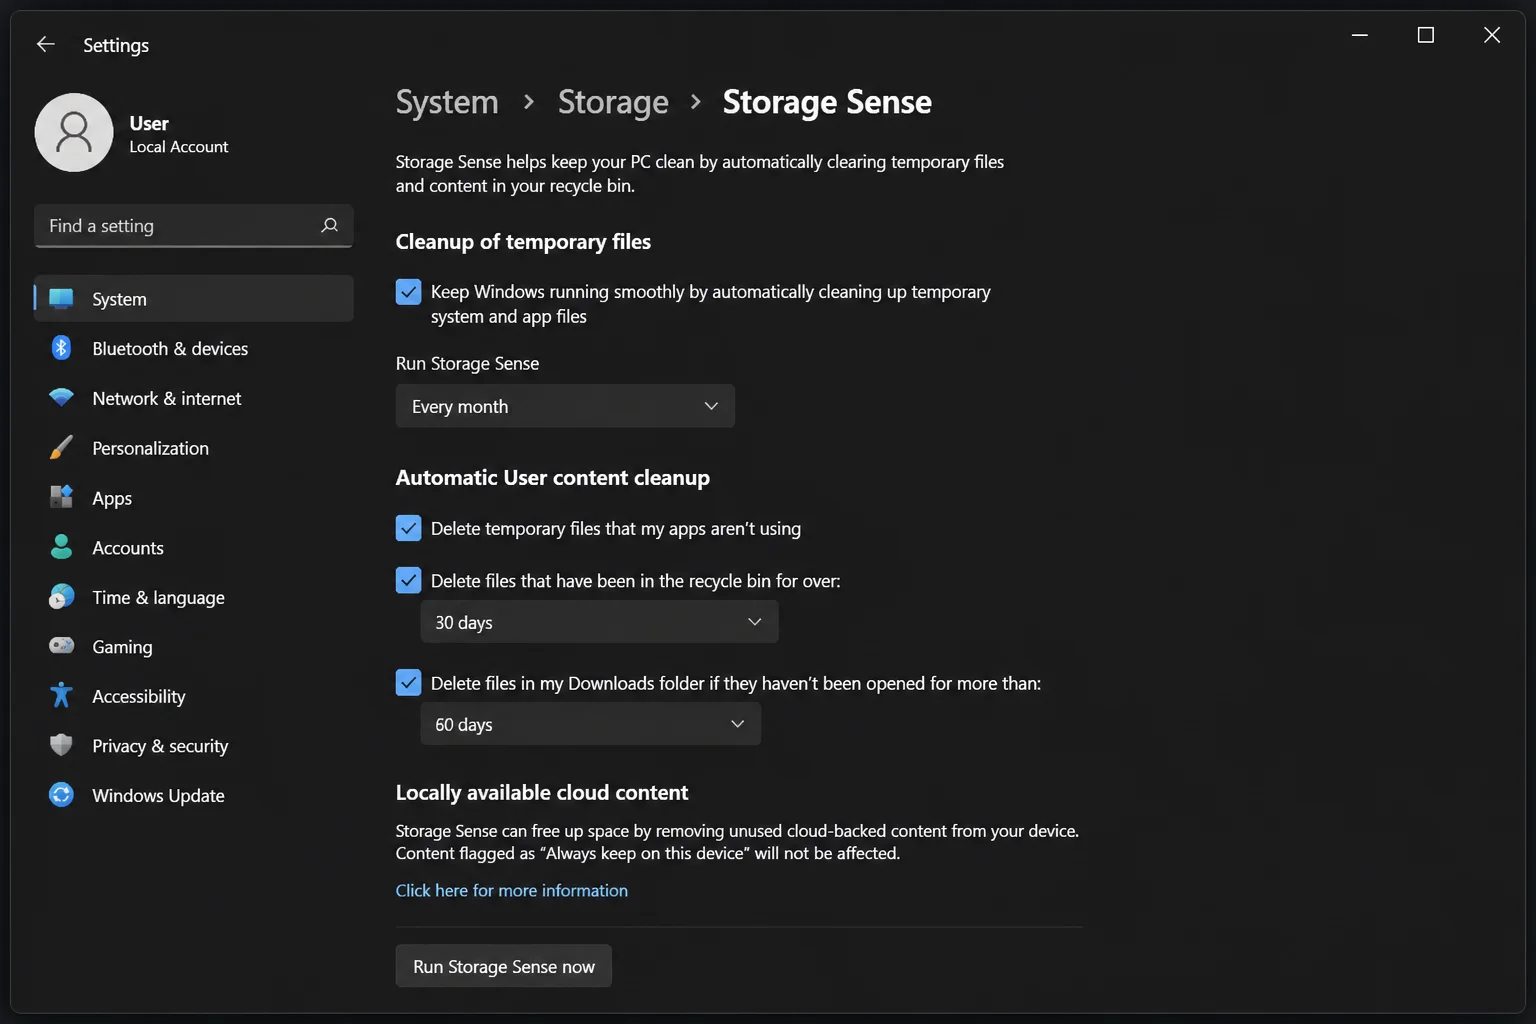Viewport: 1536px width, 1024px height.
Task: Open Bluetooth & devices settings
Action: [193, 348]
